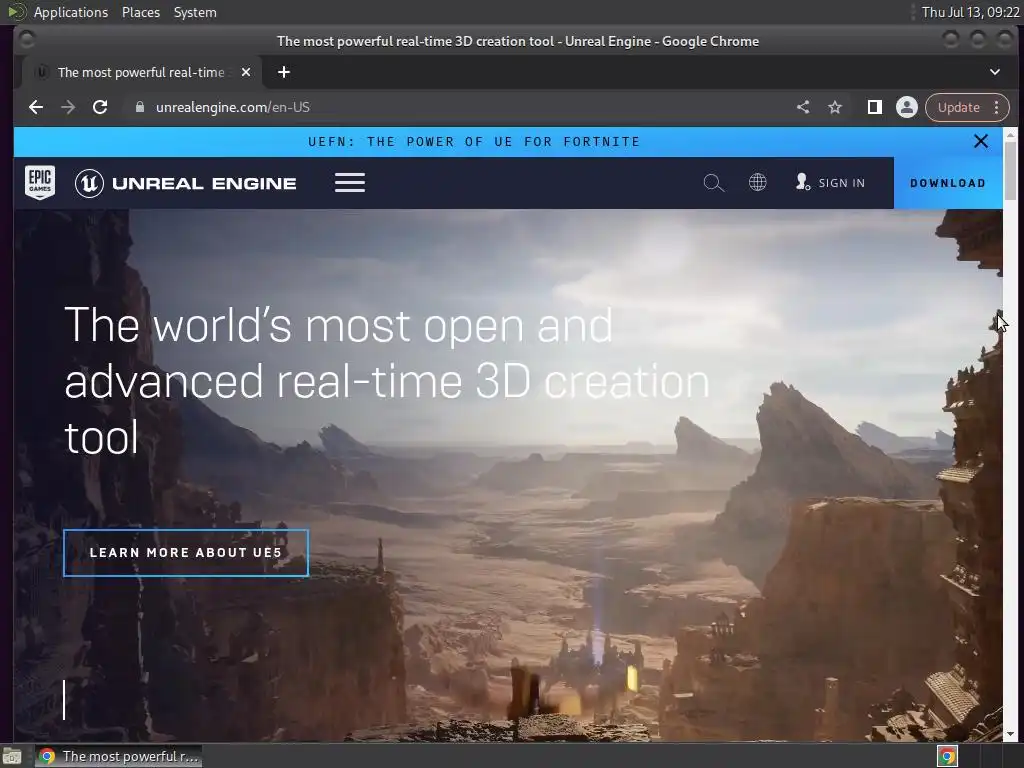The width and height of the screenshot is (1024, 768).
Task: Click Learn More About UE5 button
Action: point(186,552)
